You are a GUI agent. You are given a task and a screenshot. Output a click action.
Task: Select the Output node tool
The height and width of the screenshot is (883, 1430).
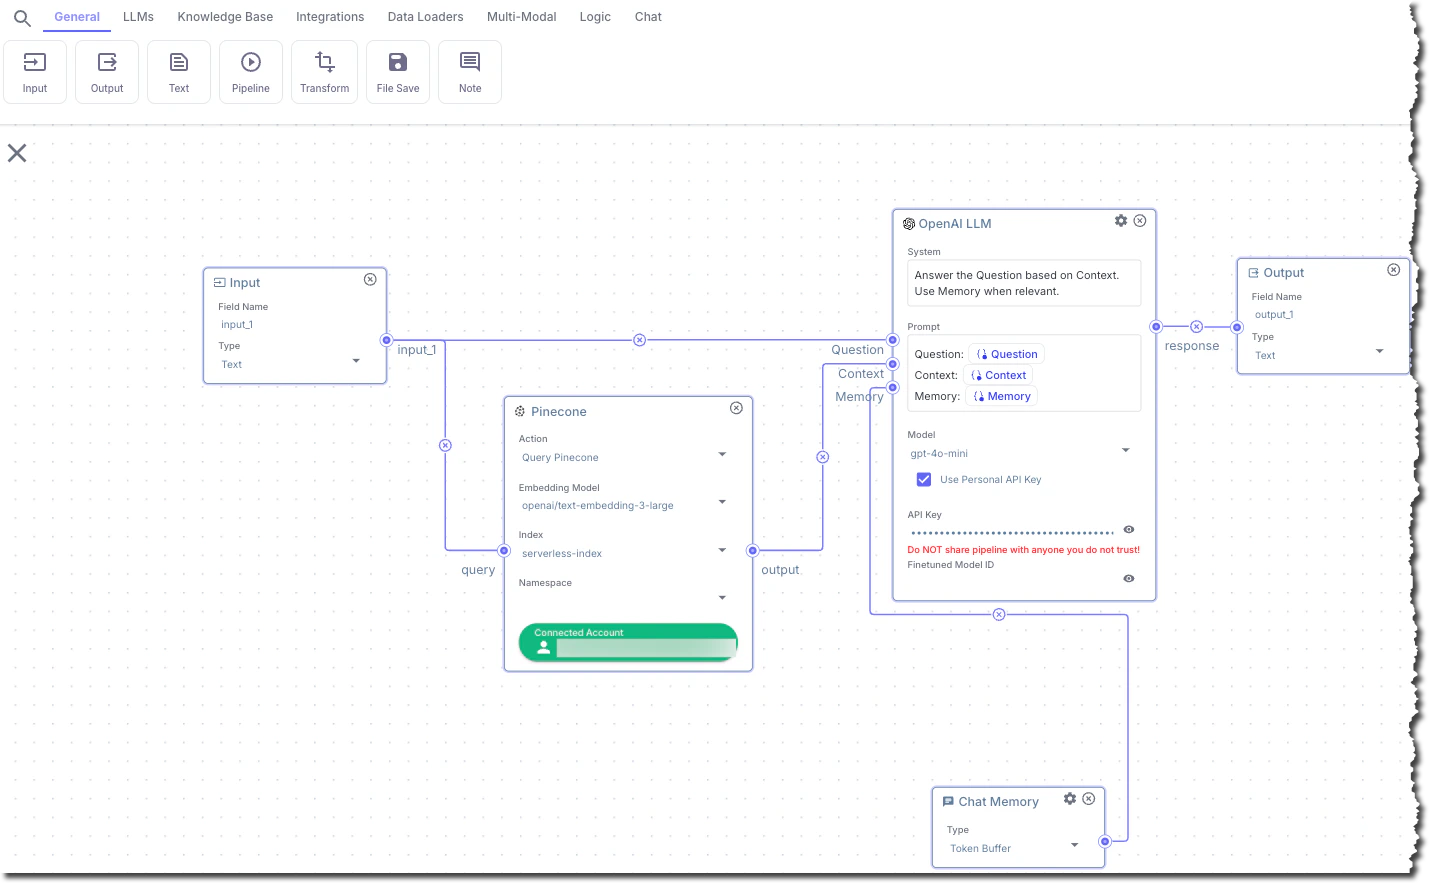107,70
